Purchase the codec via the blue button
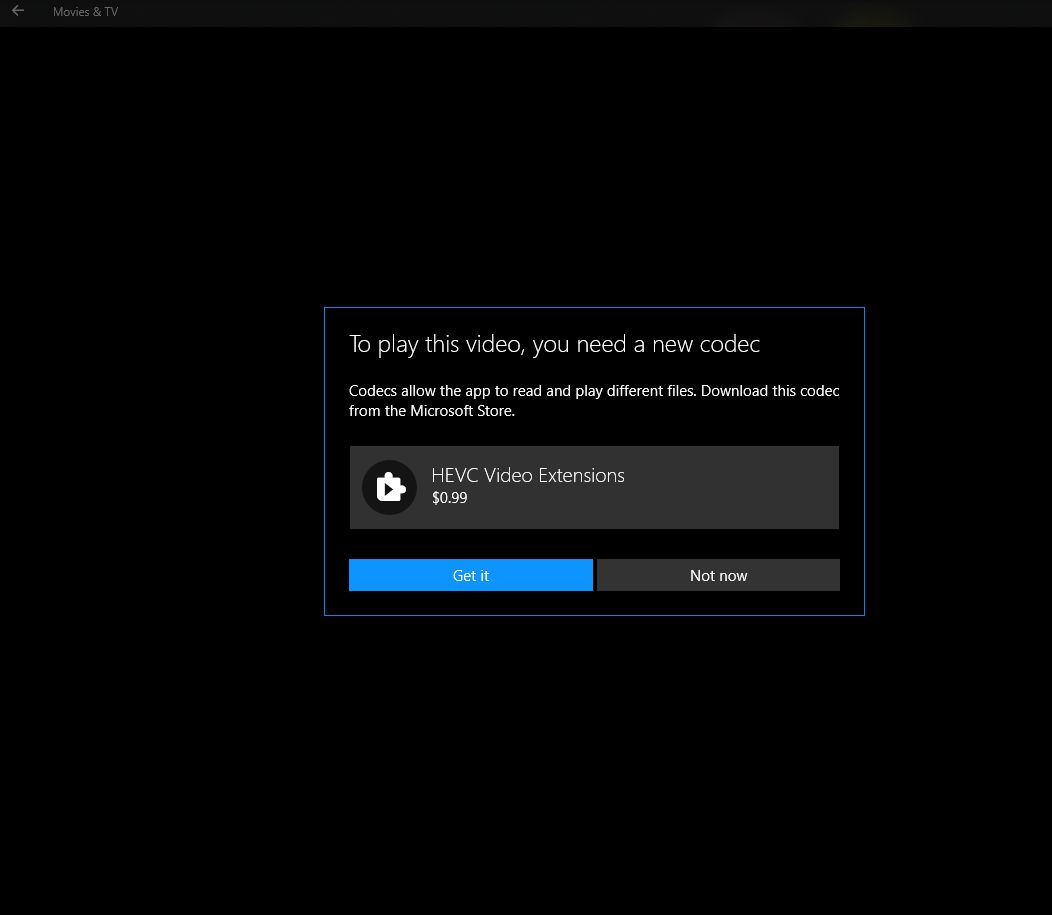The image size is (1052, 915). click(x=470, y=575)
